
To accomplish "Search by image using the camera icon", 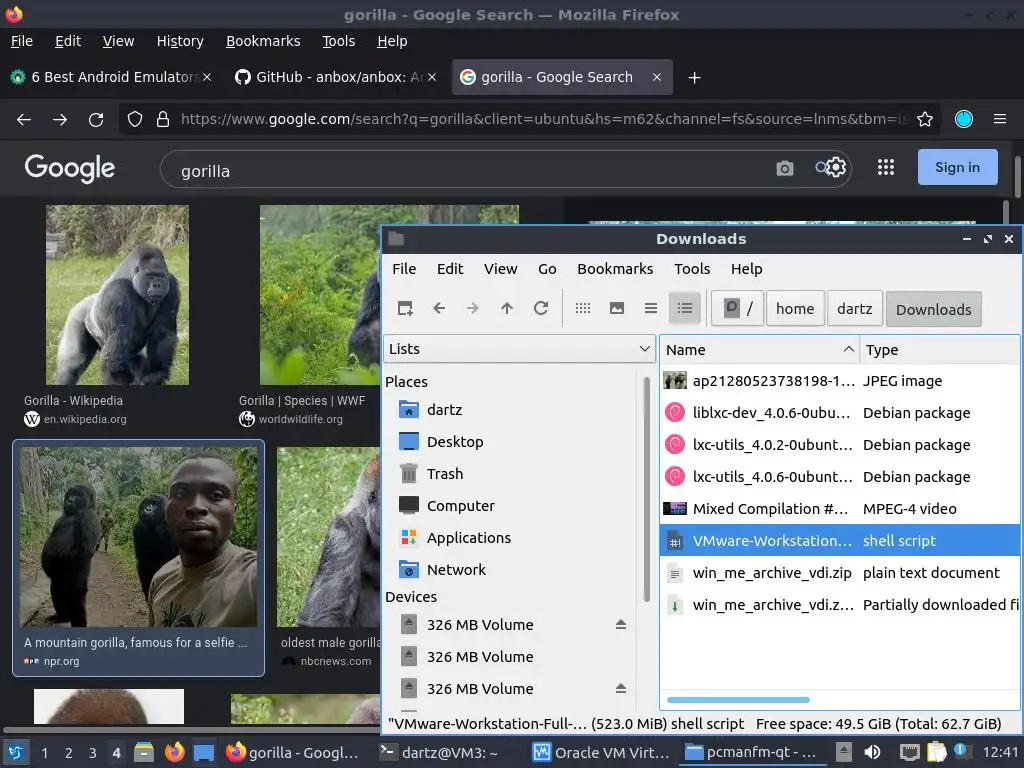I will coord(784,168).
